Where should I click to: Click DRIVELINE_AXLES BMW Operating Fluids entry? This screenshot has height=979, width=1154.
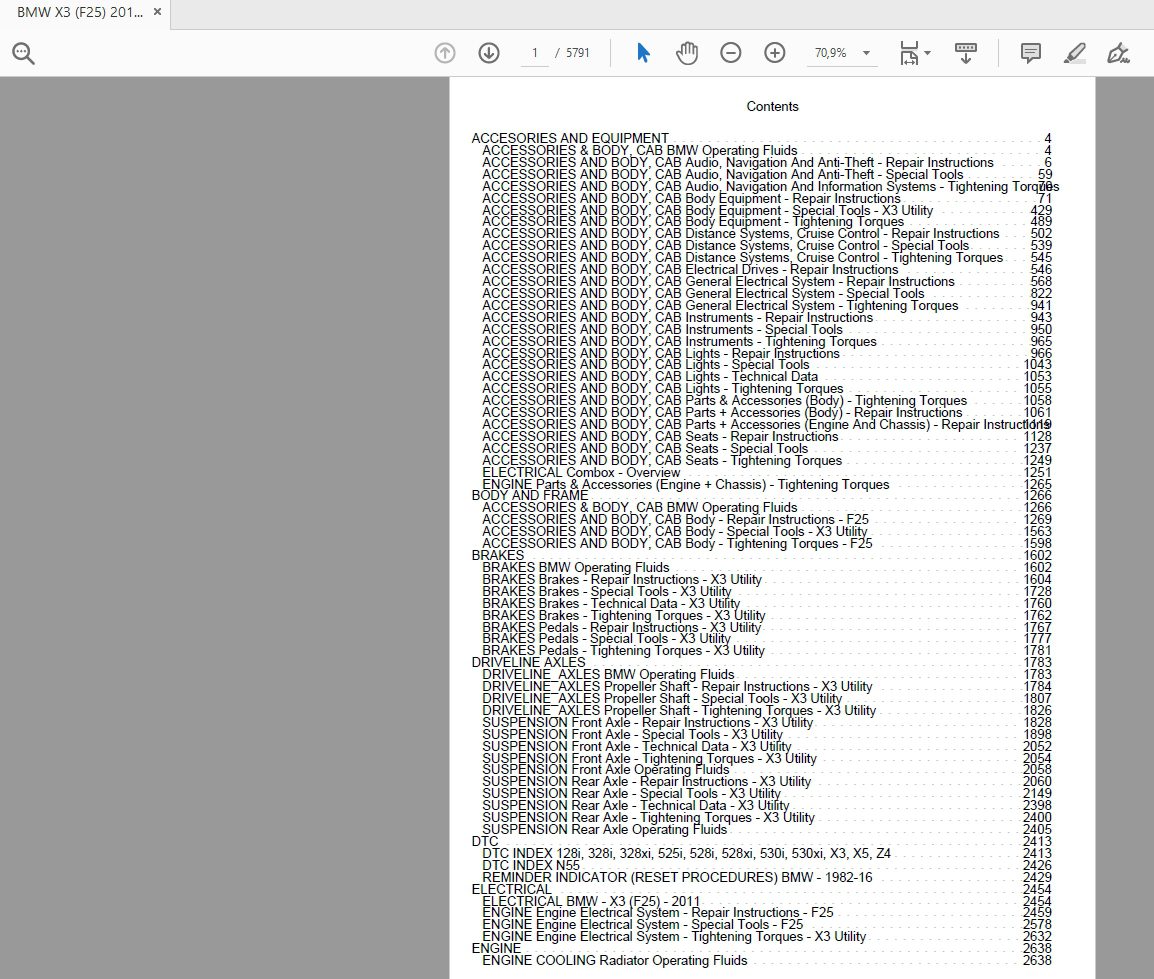point(608,674)
